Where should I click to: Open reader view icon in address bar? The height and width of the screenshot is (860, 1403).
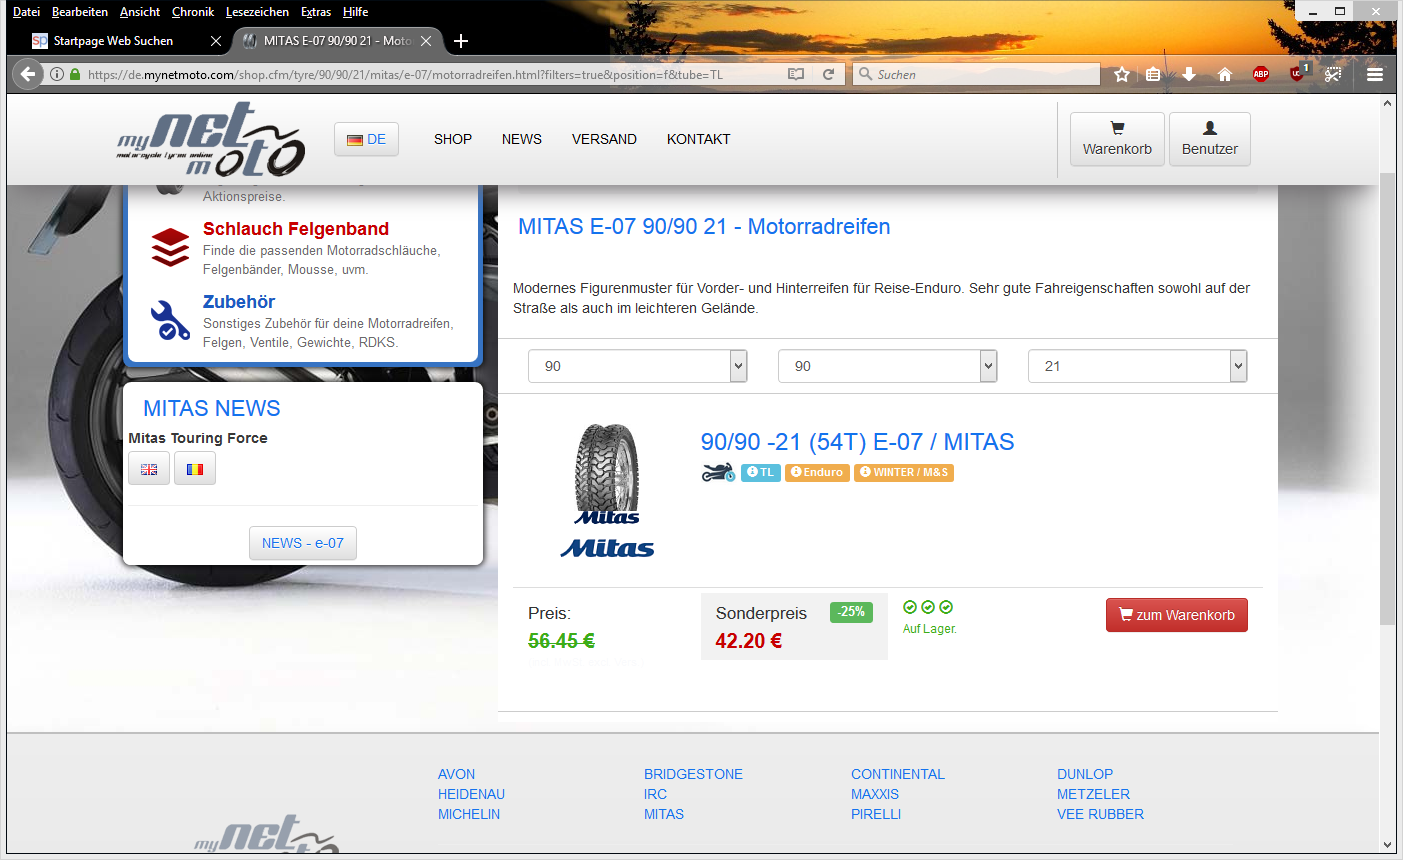pyautogui.click(x=796, y=74)
